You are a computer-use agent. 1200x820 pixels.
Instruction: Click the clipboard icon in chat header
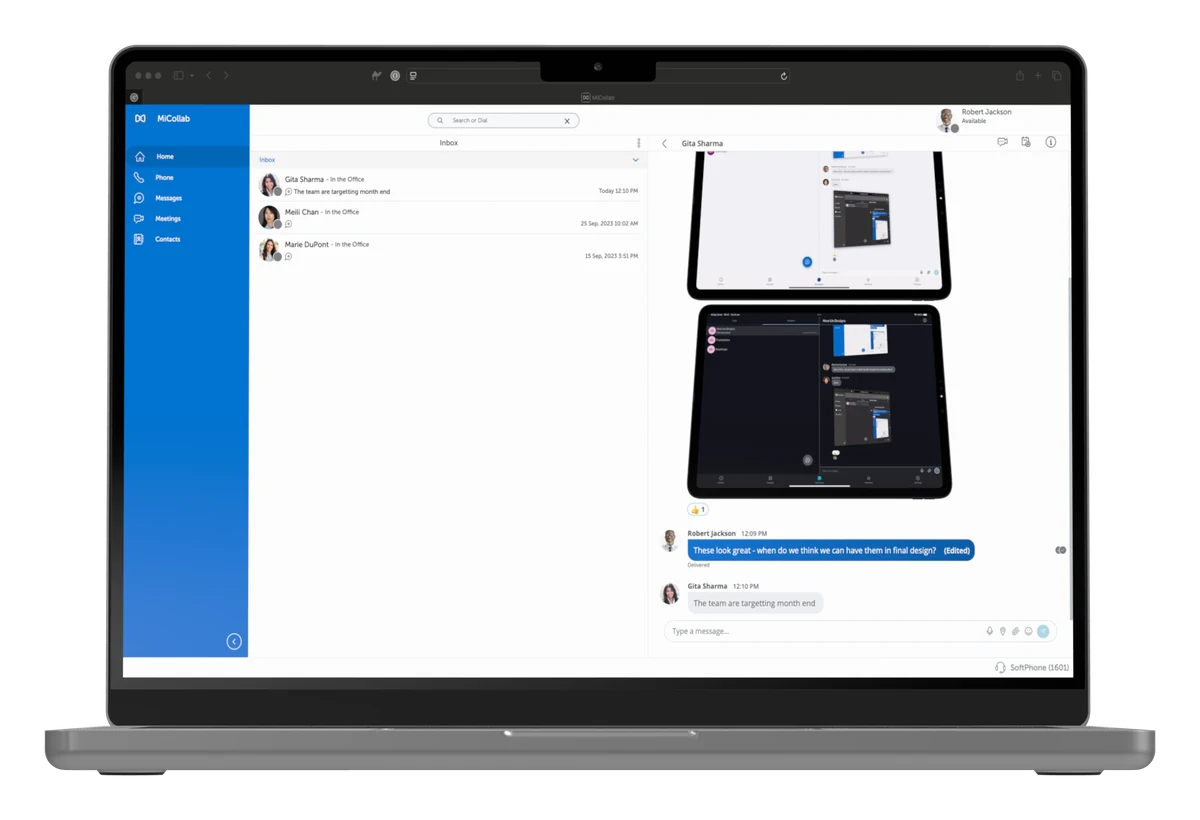(1026, 142)
